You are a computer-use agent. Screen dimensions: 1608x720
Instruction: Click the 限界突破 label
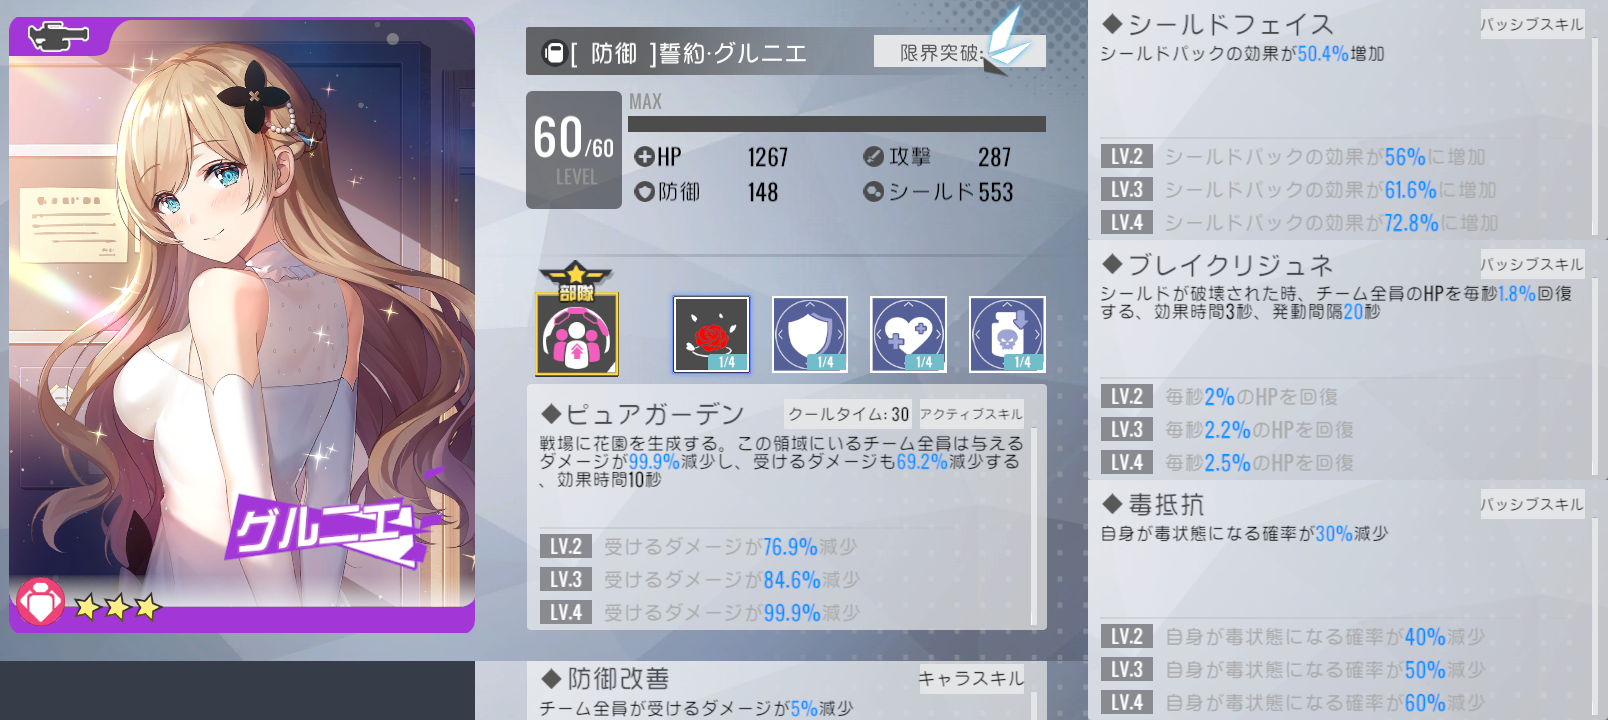940,53
